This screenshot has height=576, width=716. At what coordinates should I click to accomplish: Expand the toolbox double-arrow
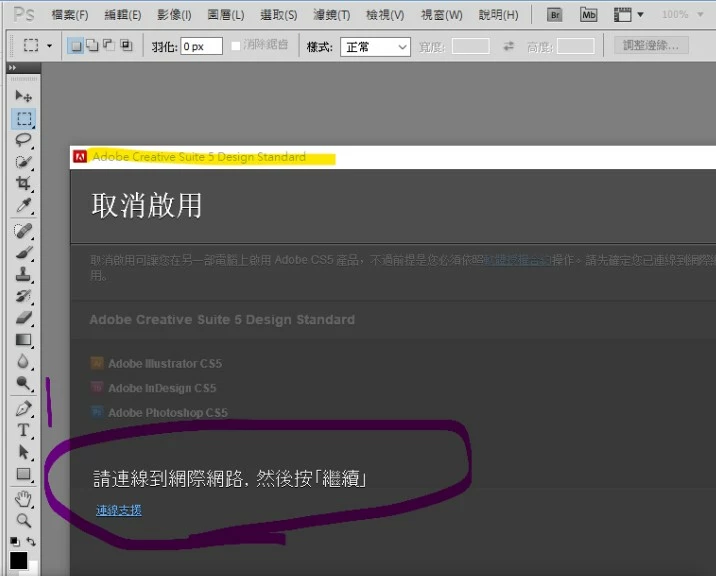coord(12,68)
